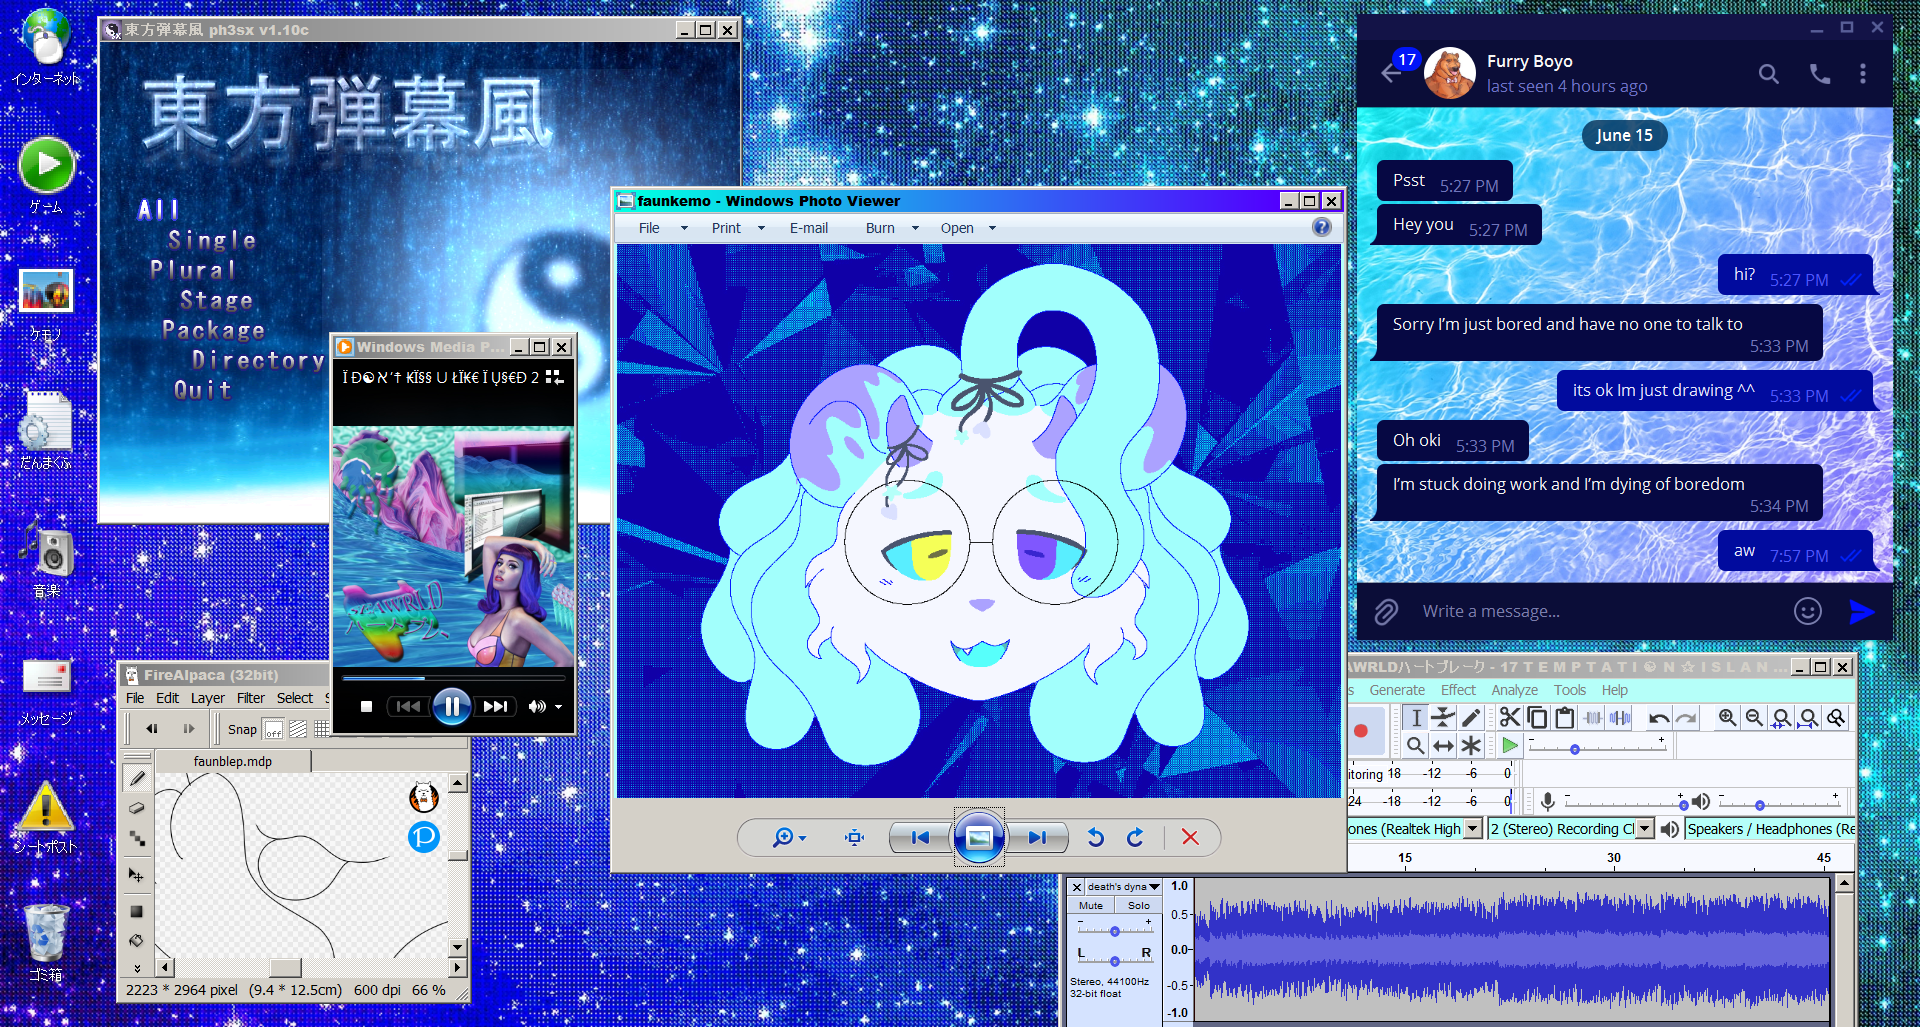Image resolution: width=1920 pixels, height=1027 pixels.
Task: Click the Undo arrow in Audacity
Action: [1659, 717]
